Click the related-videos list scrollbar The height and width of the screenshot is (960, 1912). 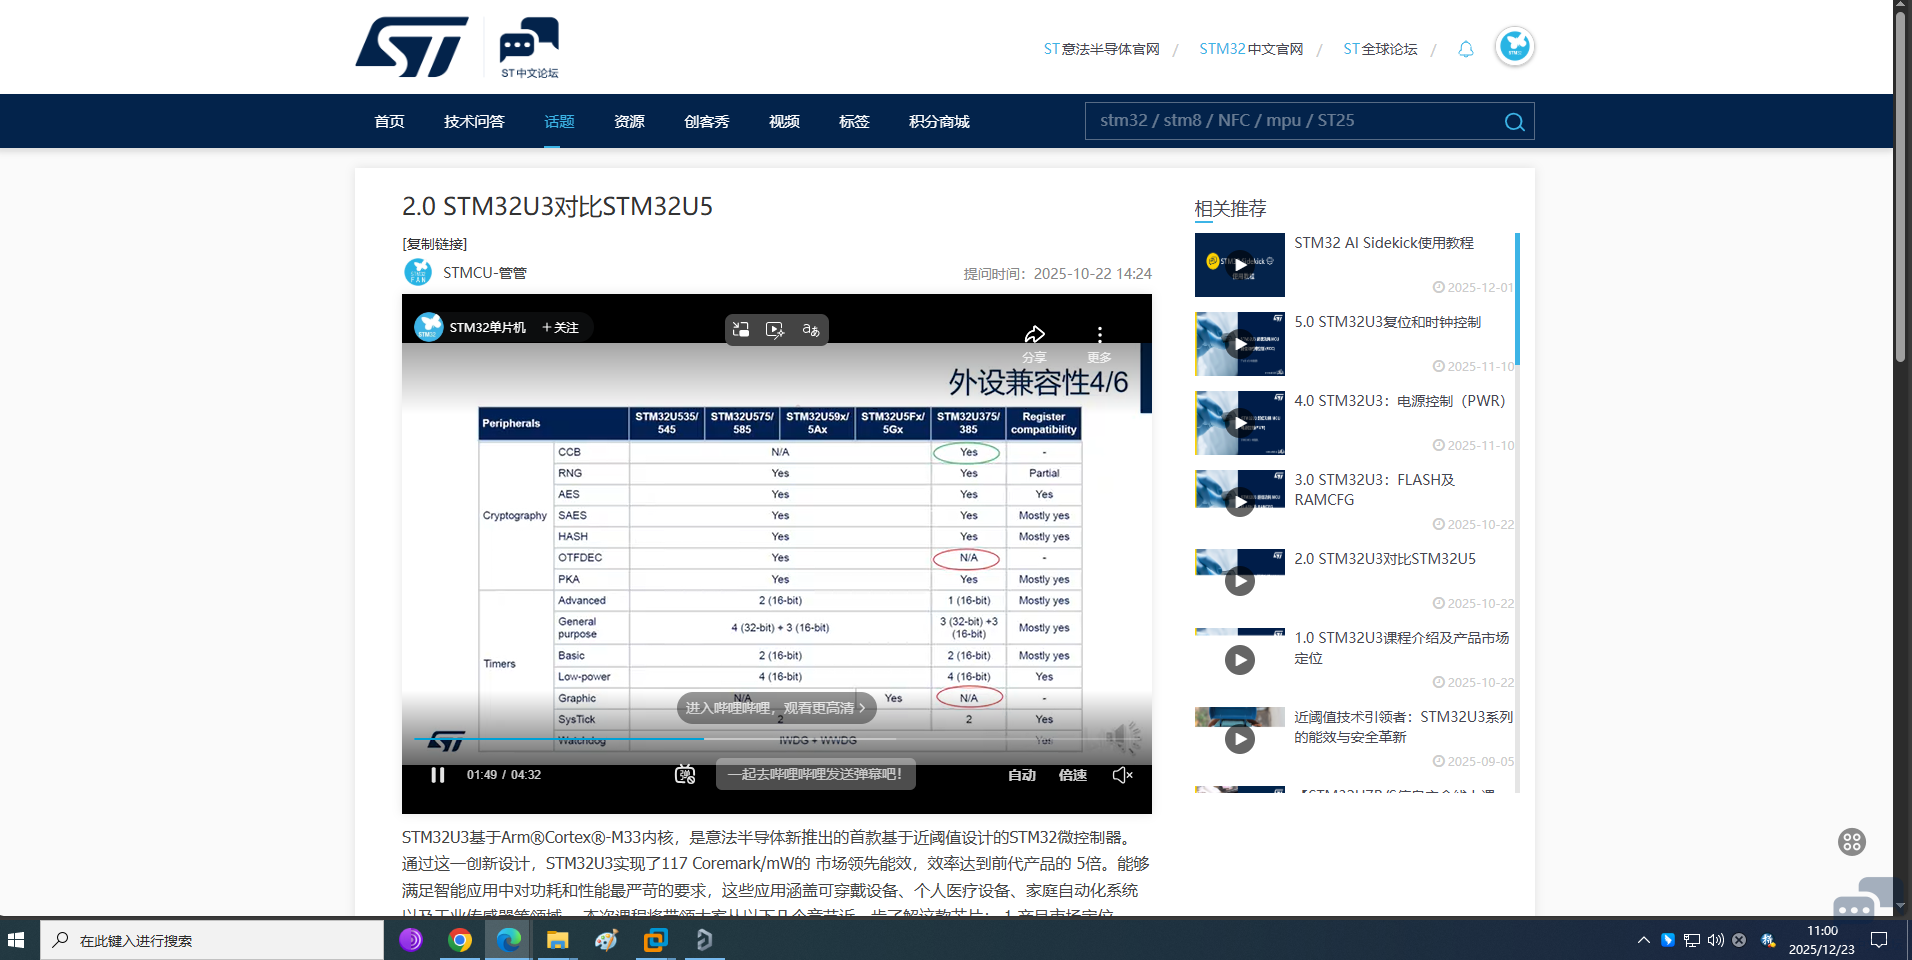point(1517,298)
